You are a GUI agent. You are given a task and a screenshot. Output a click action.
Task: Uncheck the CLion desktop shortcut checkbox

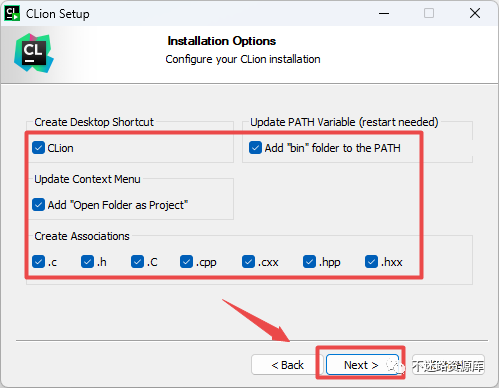coord(38,148)
